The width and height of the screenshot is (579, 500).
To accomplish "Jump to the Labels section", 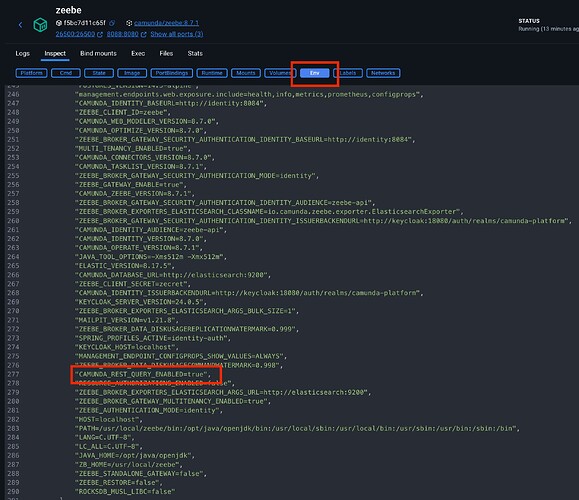I will click(x=348, y=73).
